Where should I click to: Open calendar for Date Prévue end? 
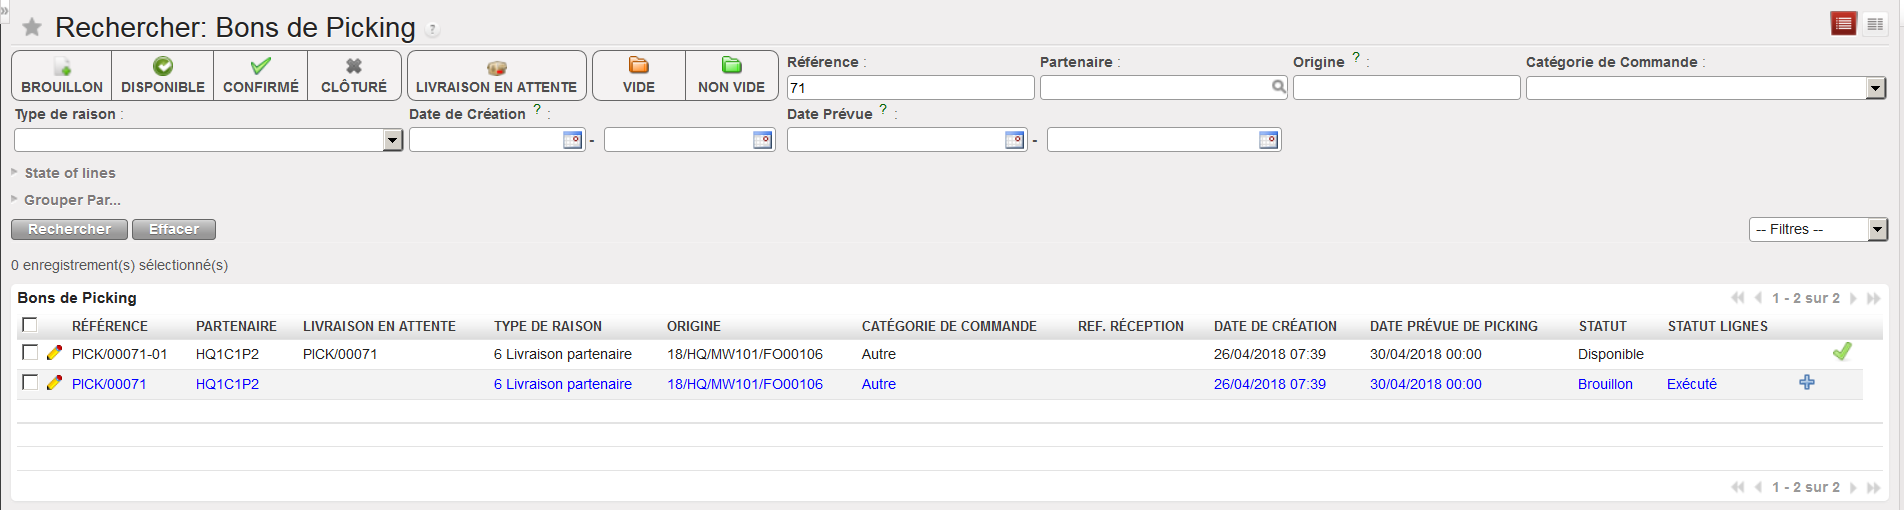tap(1268, 140)
